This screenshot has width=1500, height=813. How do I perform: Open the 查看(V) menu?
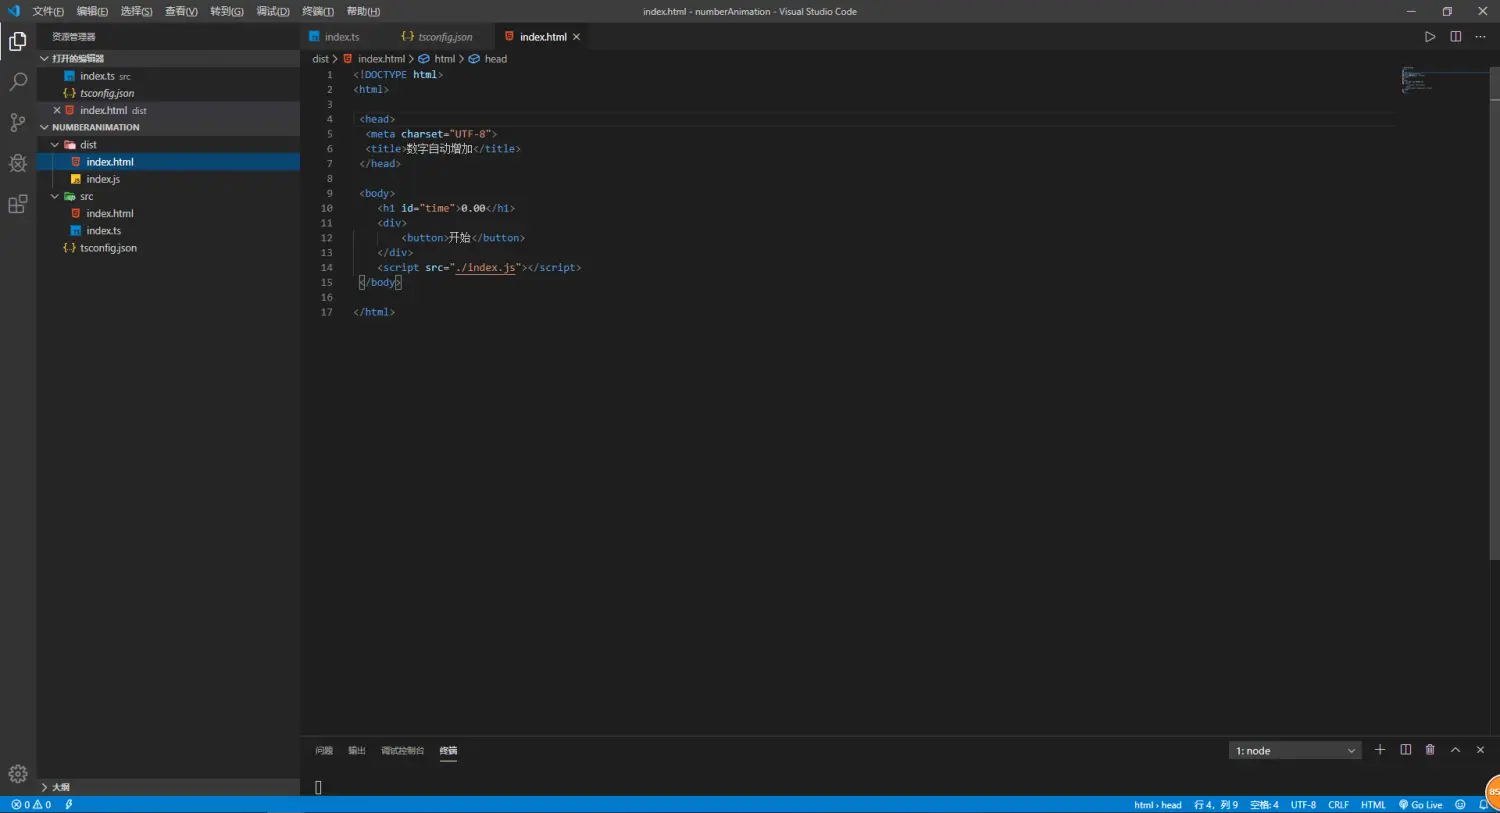181,11
